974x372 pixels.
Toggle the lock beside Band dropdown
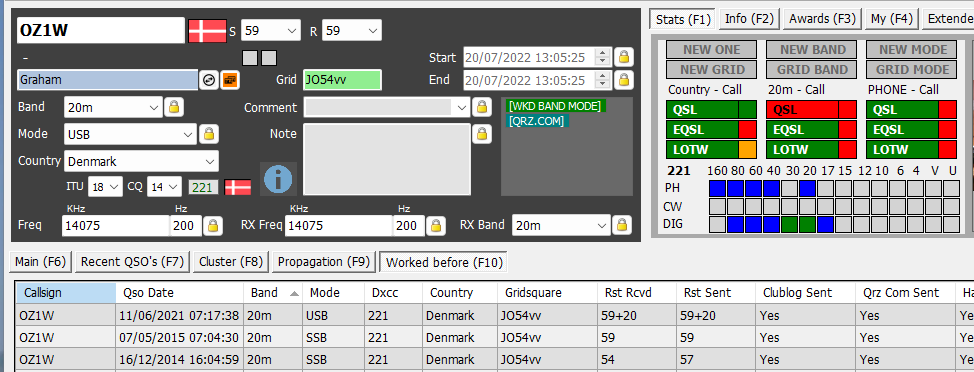pyautogui.click(x=174, y=107)
